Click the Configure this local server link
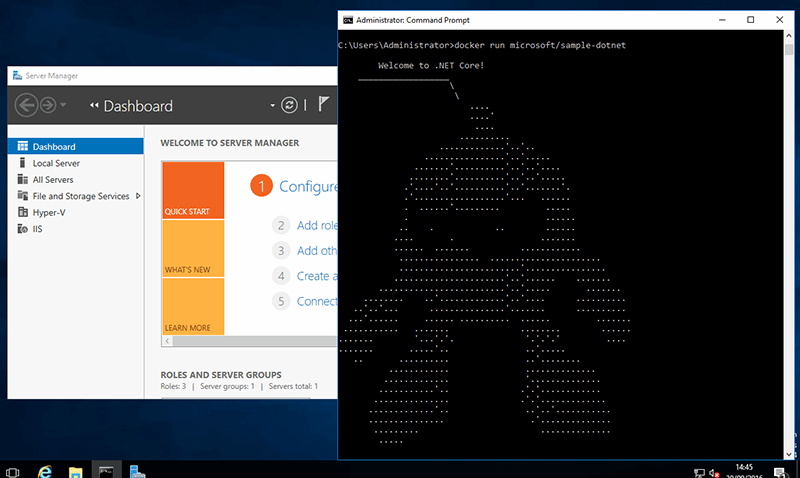 [308, 186]
